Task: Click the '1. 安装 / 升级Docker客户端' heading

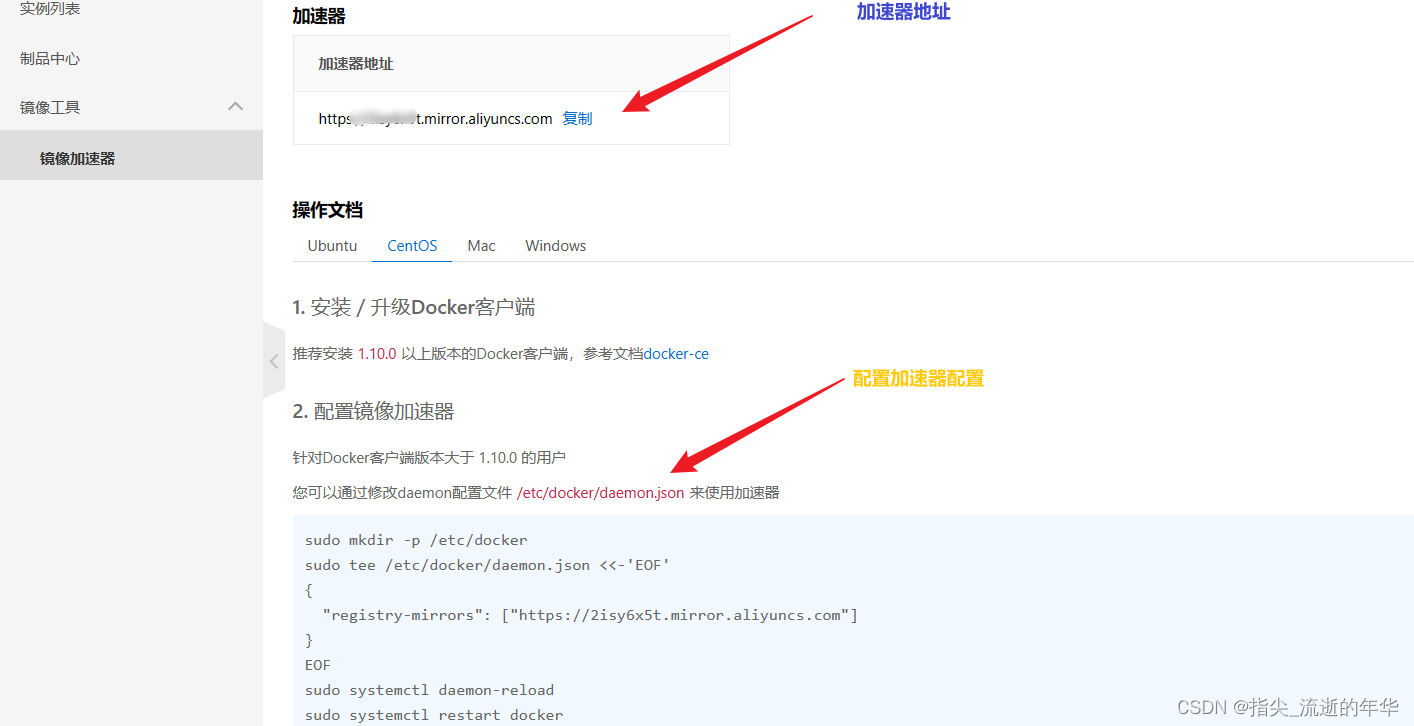Action: pos(414,307)
